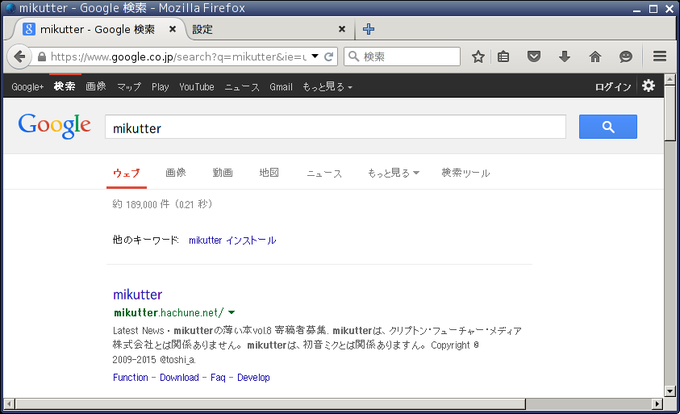Click 検索 in the black Google bar
Viewport: 680px width, 414px height.
point(65,86)
